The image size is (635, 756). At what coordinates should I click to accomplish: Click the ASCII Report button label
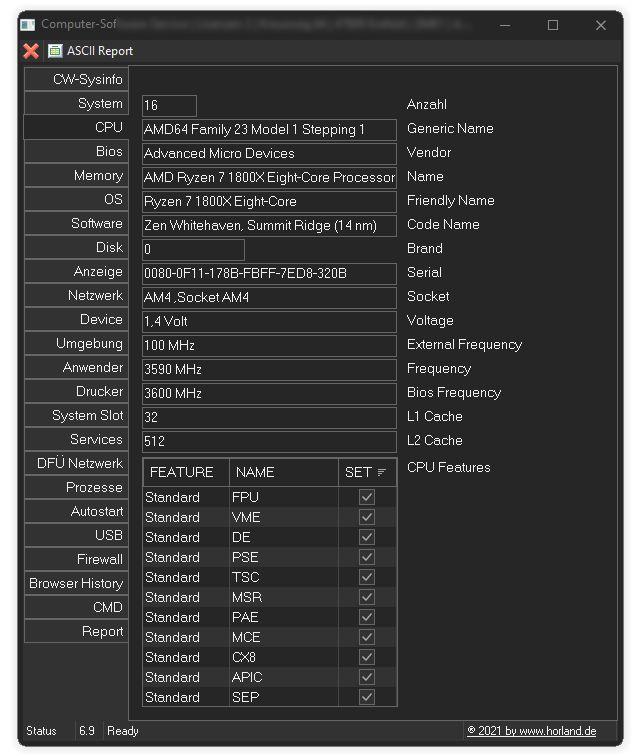pyautogui.click(x=100, y=51)
